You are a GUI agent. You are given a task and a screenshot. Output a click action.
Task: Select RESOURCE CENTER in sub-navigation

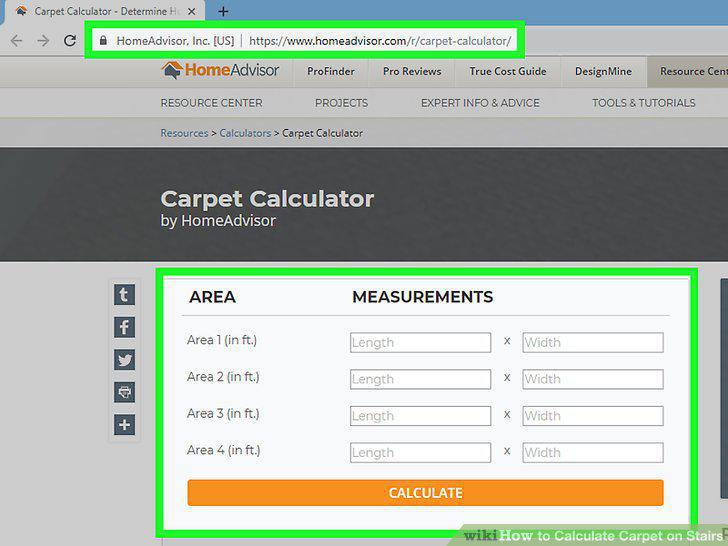tap(211, 103)
